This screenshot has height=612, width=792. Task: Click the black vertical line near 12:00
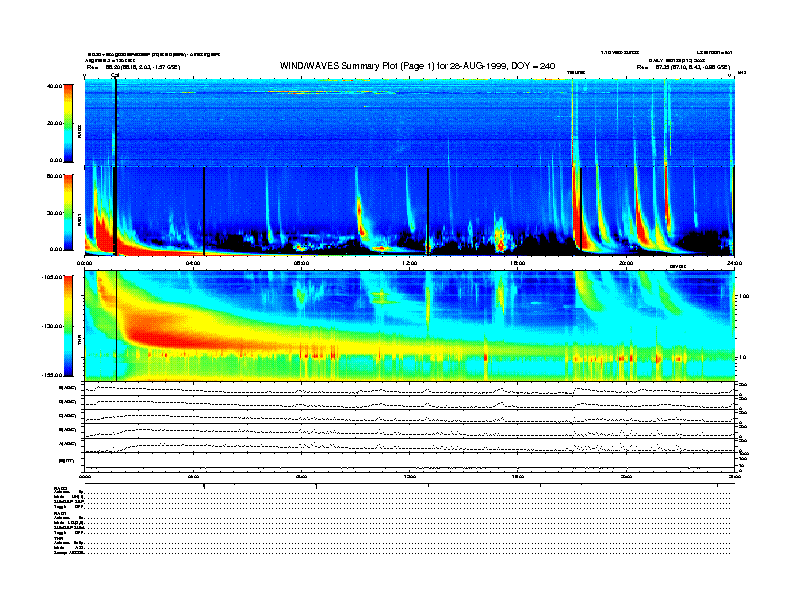click(x=427, y=210)
